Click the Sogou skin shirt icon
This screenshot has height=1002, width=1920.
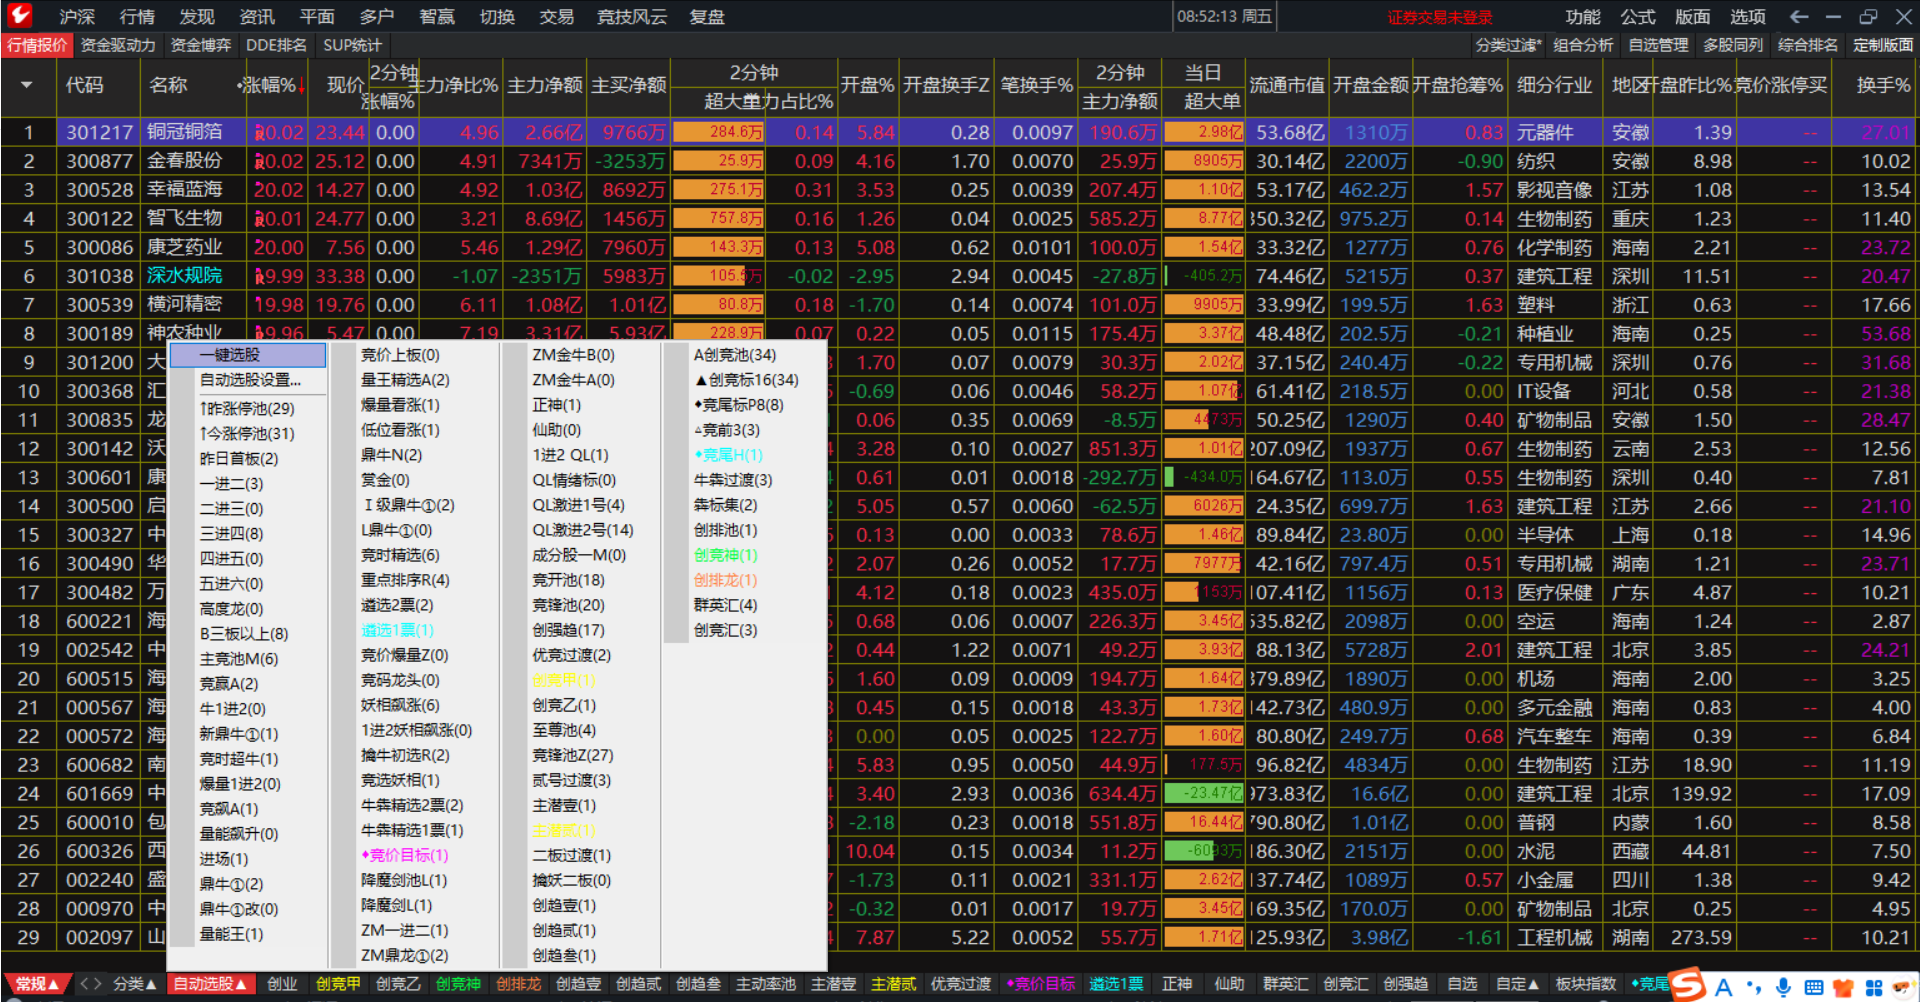pos(1844,987)
